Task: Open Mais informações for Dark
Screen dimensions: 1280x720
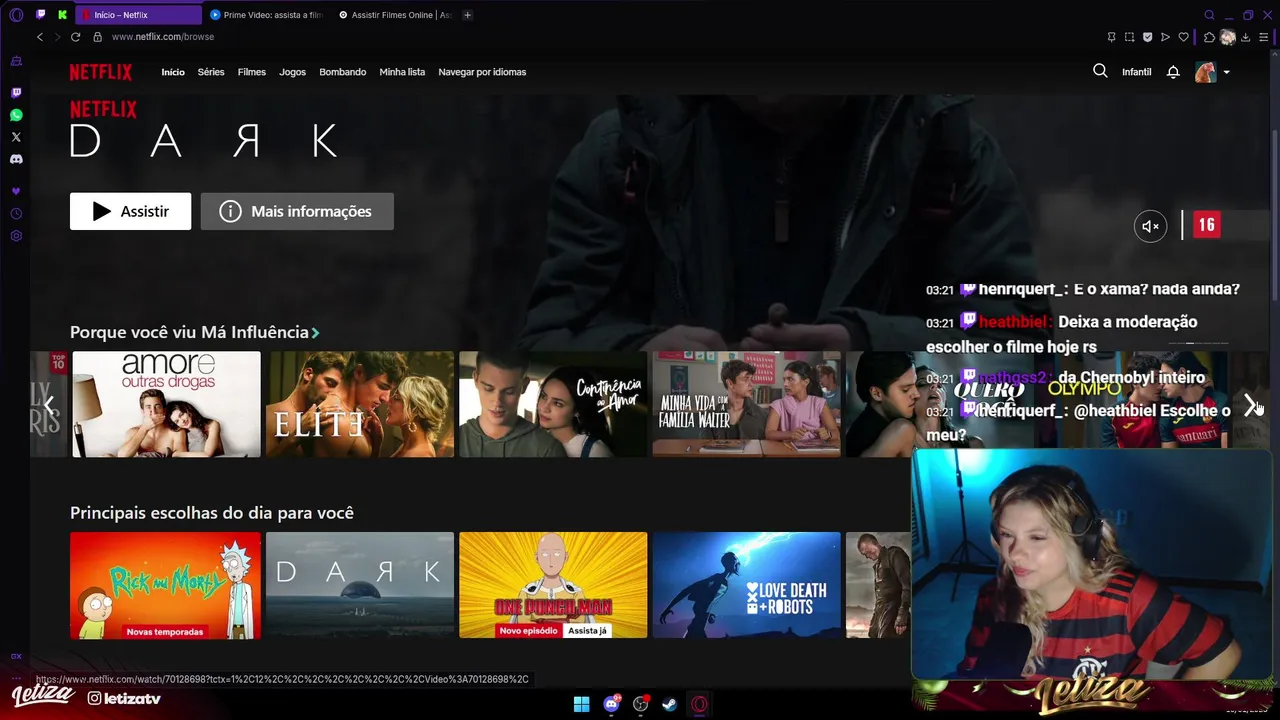Action: coord(297,211)
